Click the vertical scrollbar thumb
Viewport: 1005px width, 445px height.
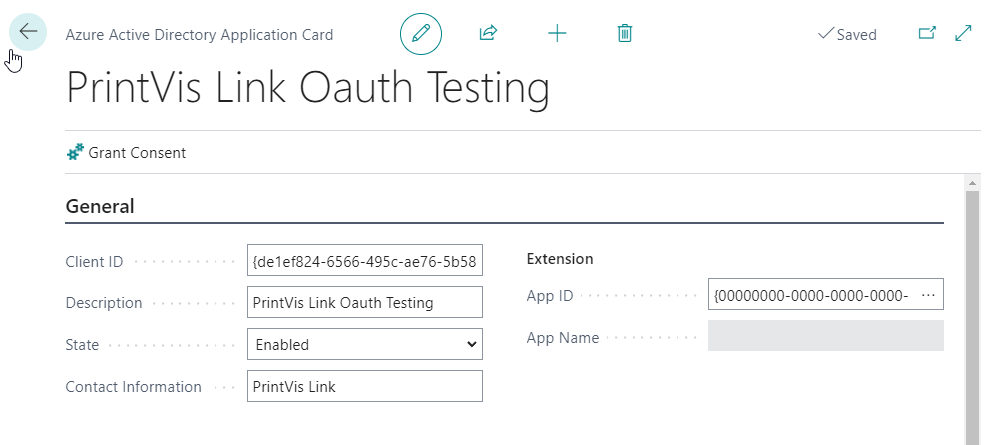pyautogui.click(x=971, y=310)
